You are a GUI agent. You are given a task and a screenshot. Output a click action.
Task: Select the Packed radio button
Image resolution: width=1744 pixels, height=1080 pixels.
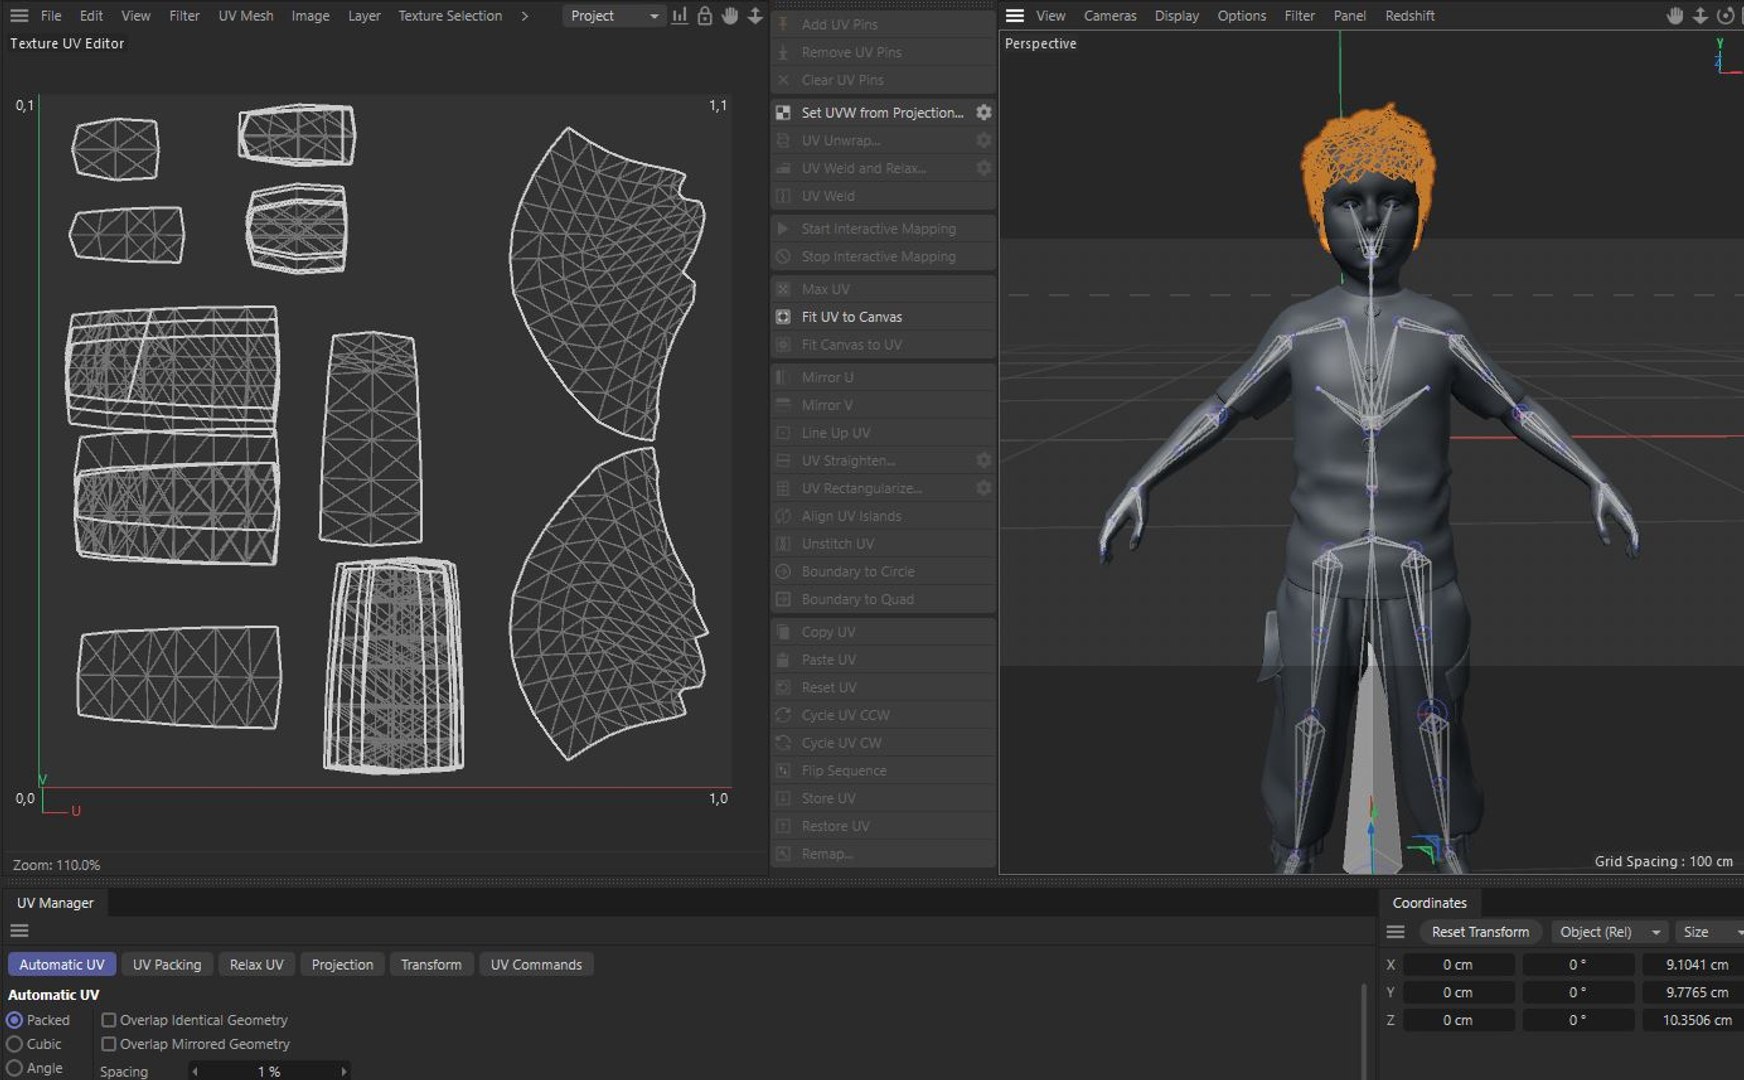pyautogui.click(x=15, y=1020)
